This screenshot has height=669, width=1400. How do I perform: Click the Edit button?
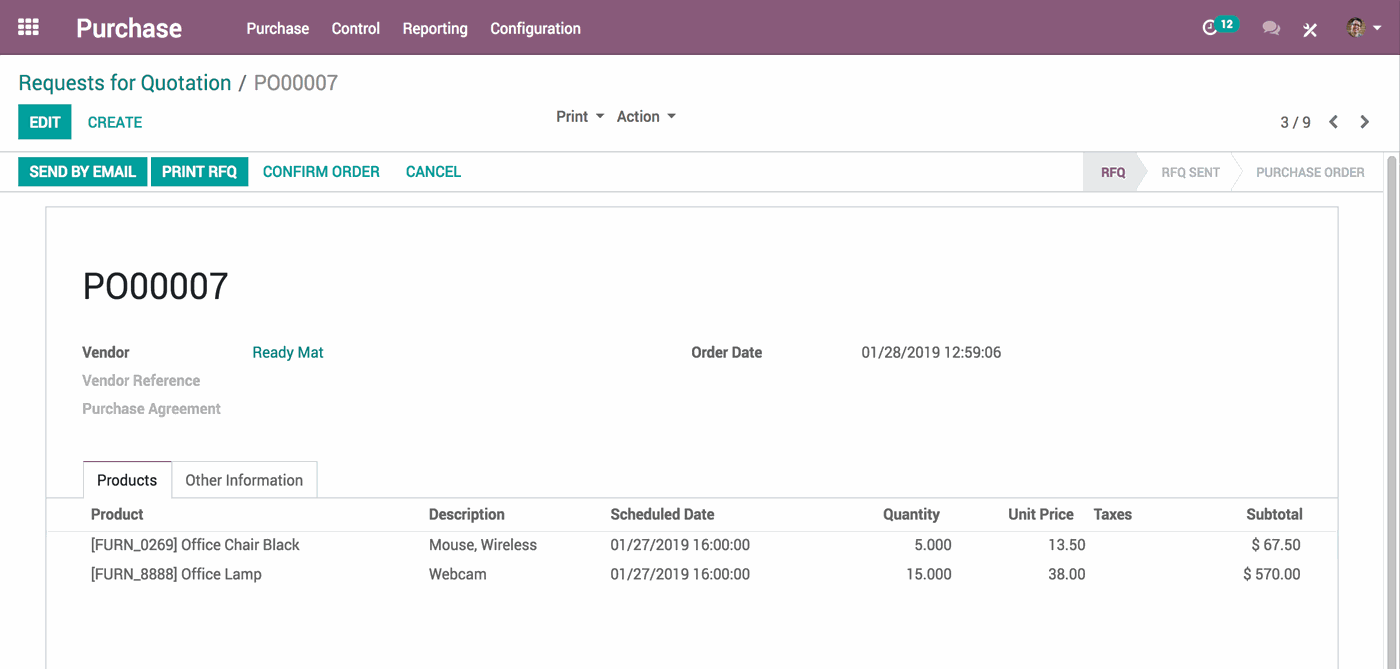(x=45, y=122)
